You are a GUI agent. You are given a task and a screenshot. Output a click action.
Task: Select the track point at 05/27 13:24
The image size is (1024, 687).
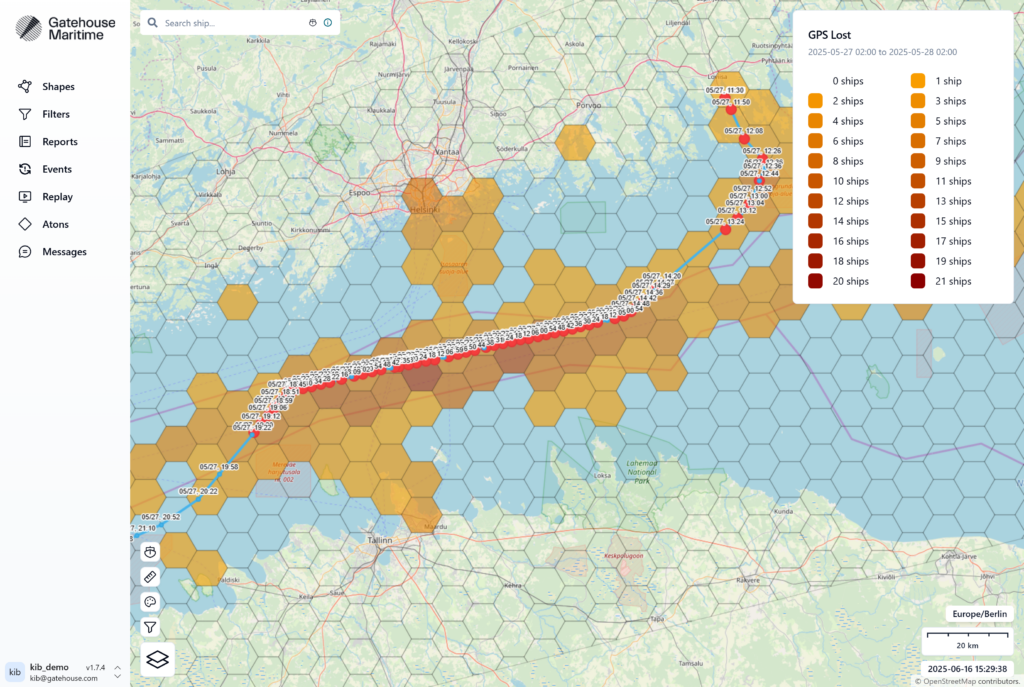726,230
